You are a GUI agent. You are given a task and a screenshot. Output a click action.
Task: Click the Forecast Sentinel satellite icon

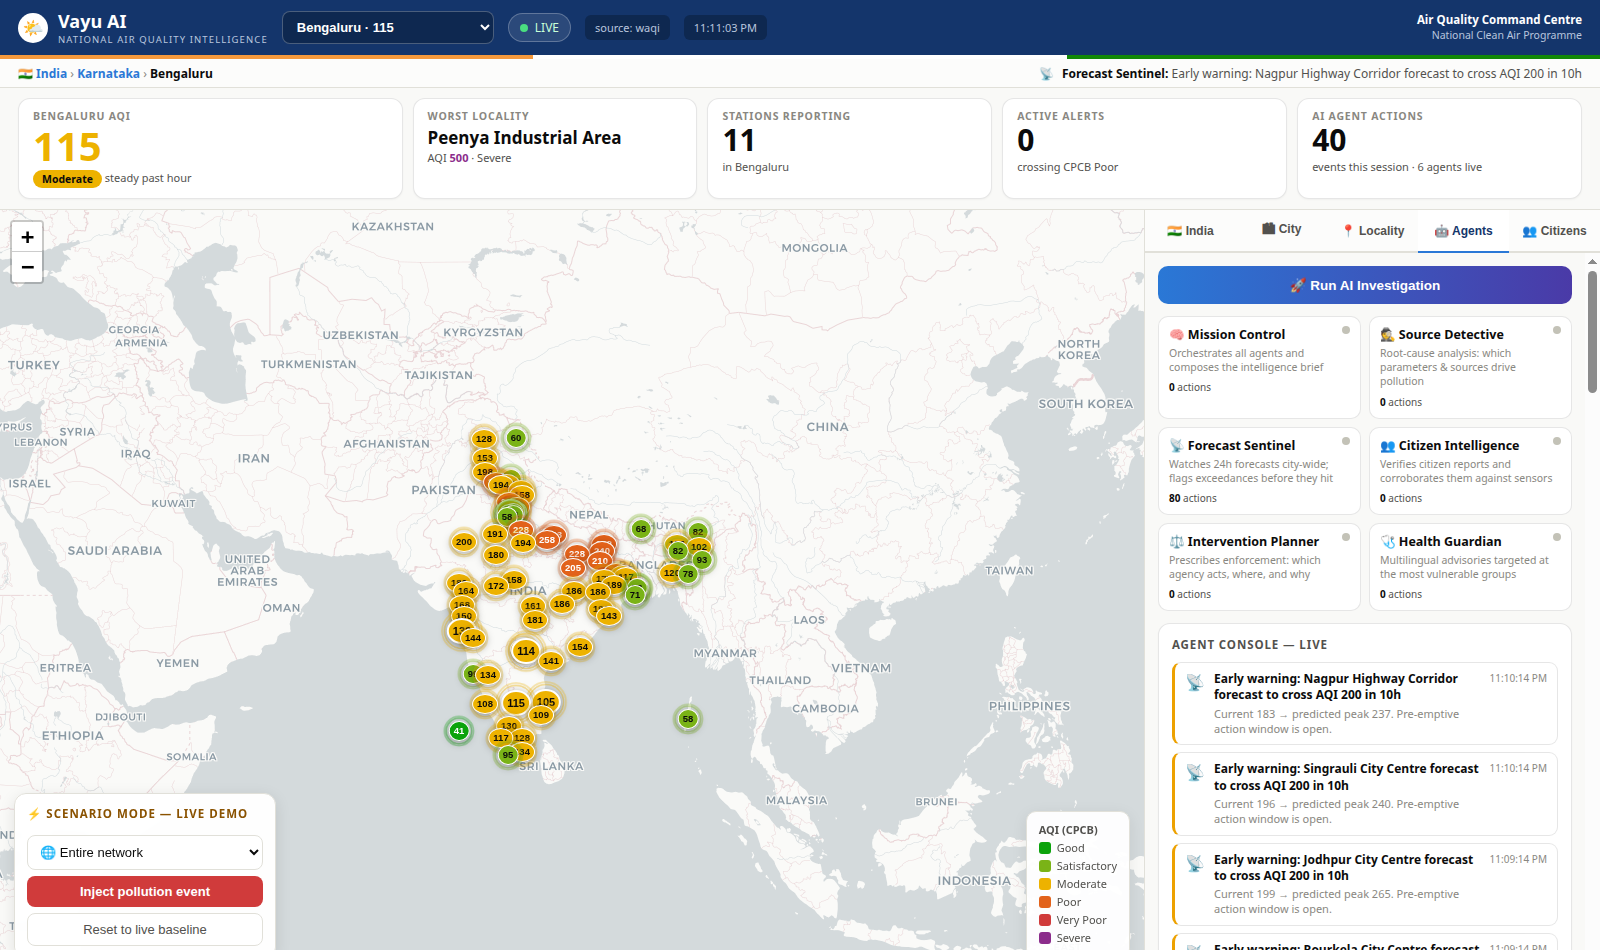pos(1176,446)
